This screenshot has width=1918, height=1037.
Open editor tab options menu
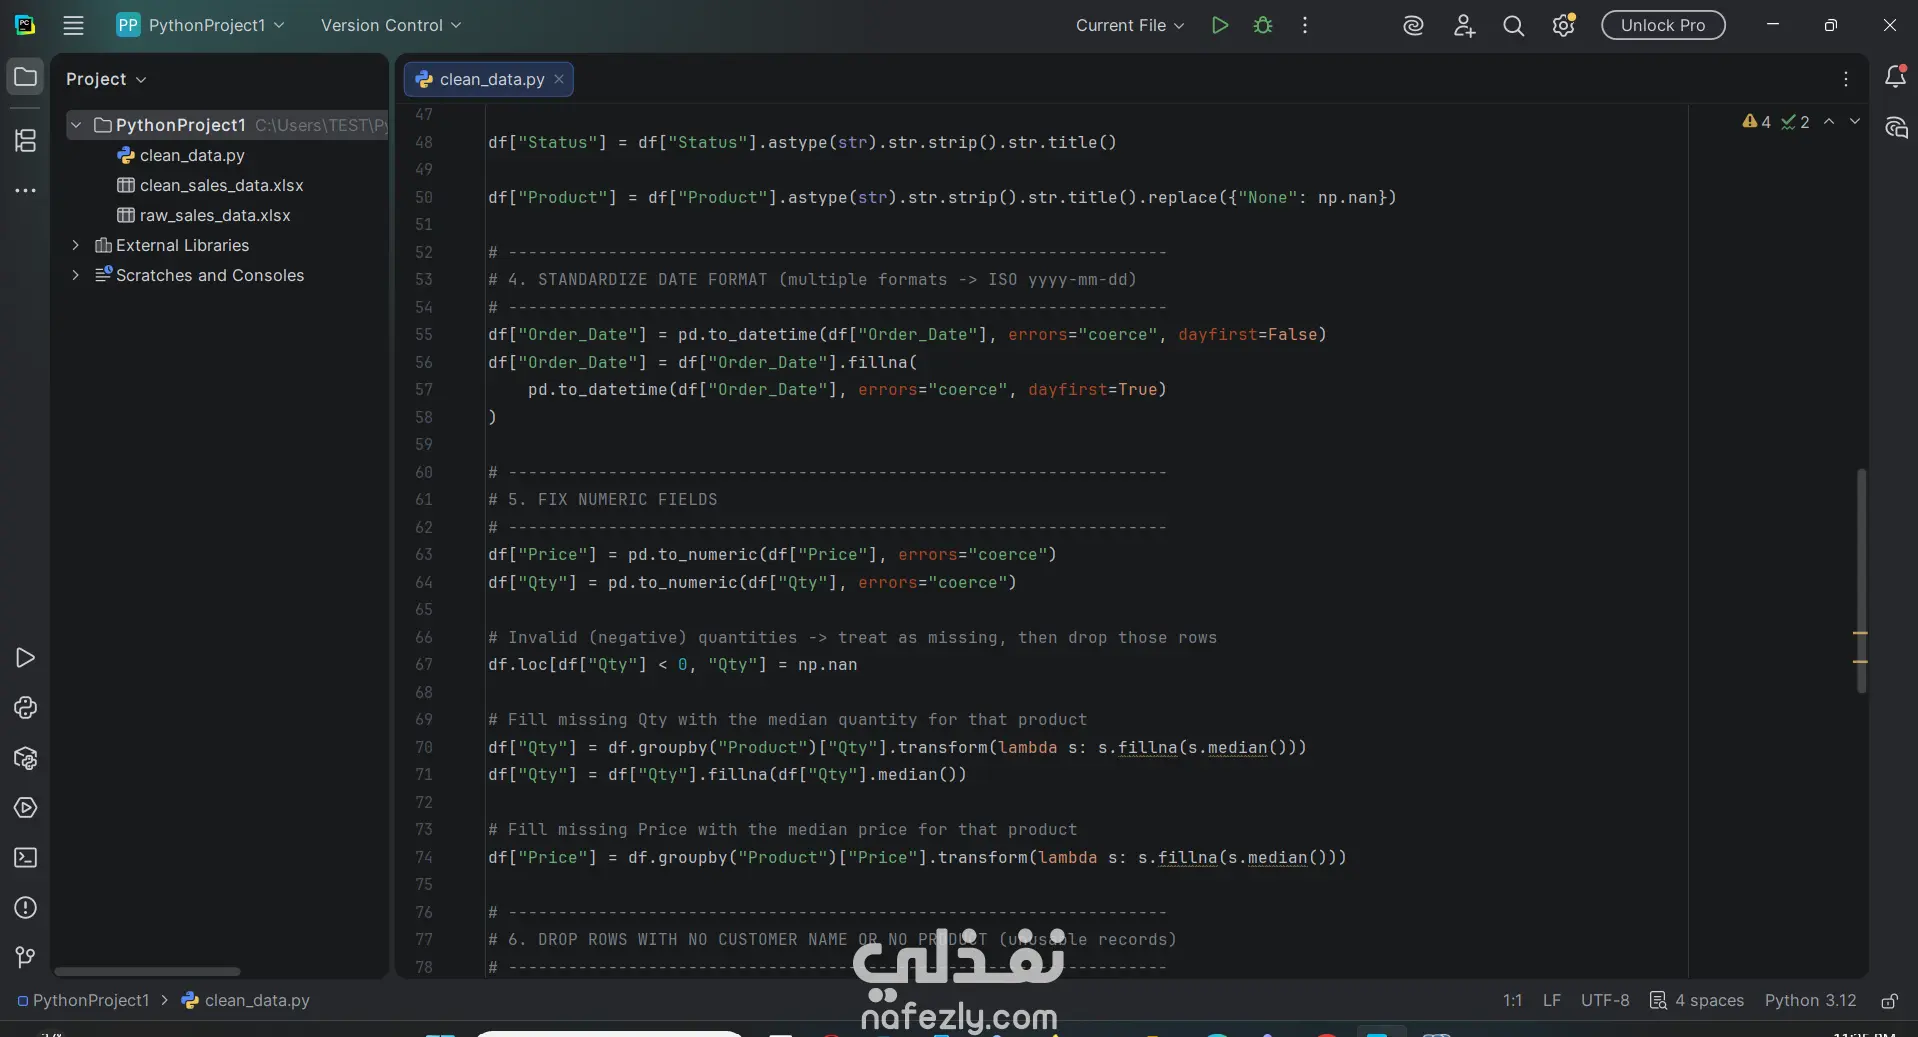pos(1846,79)
